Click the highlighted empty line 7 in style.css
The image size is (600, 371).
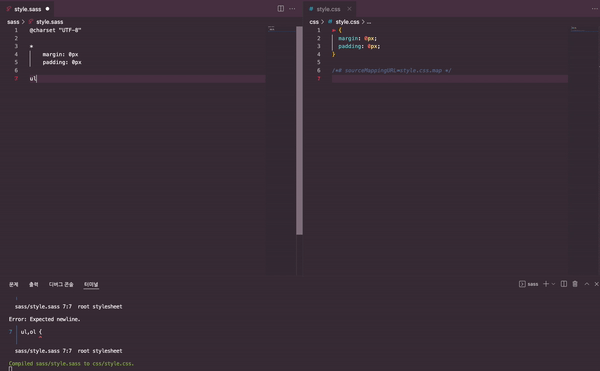[x=450, y=78]
